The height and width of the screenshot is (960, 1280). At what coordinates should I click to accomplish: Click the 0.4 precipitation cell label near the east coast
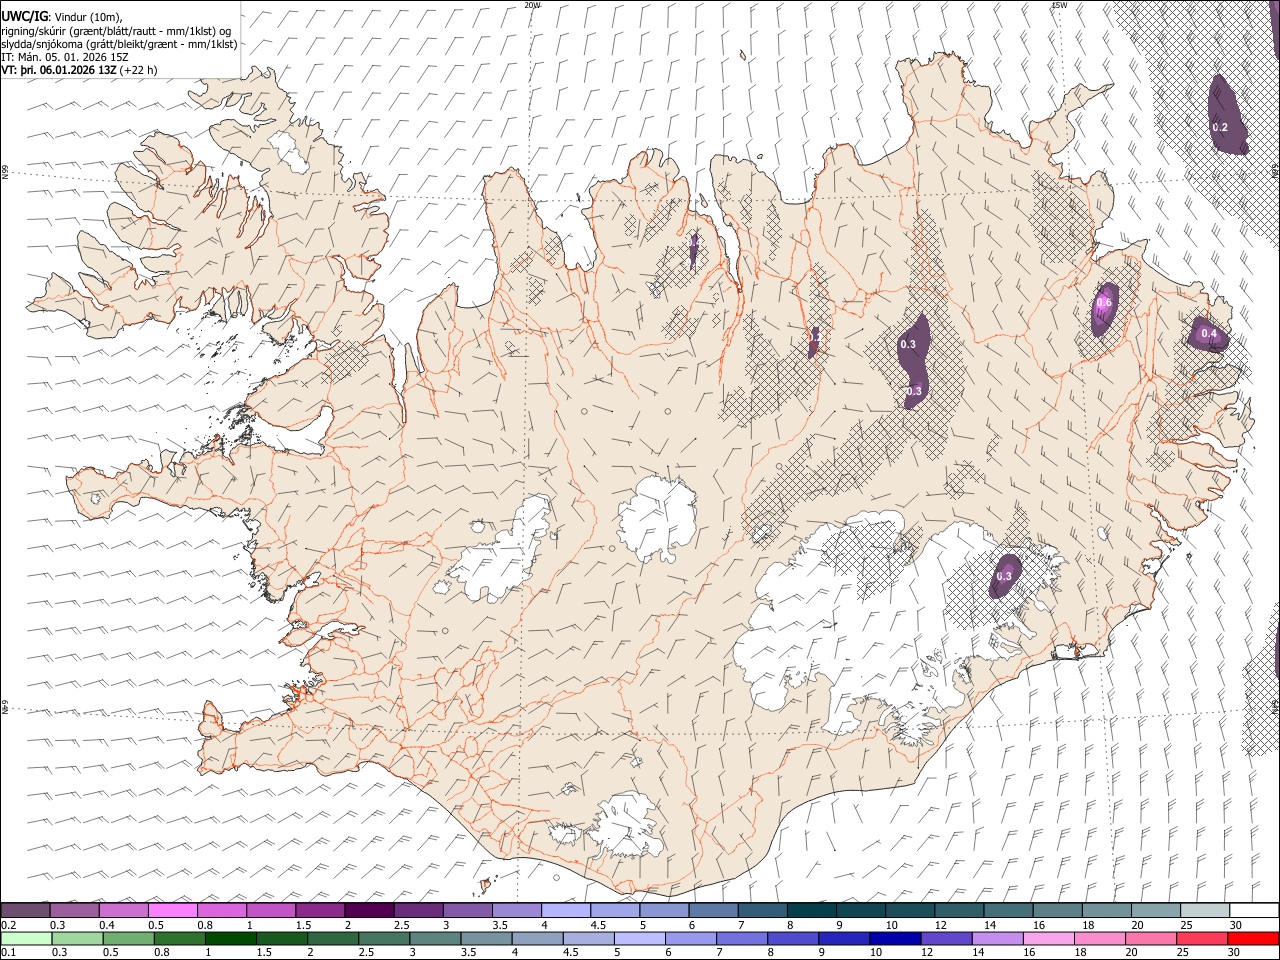tap(1209, 333)
